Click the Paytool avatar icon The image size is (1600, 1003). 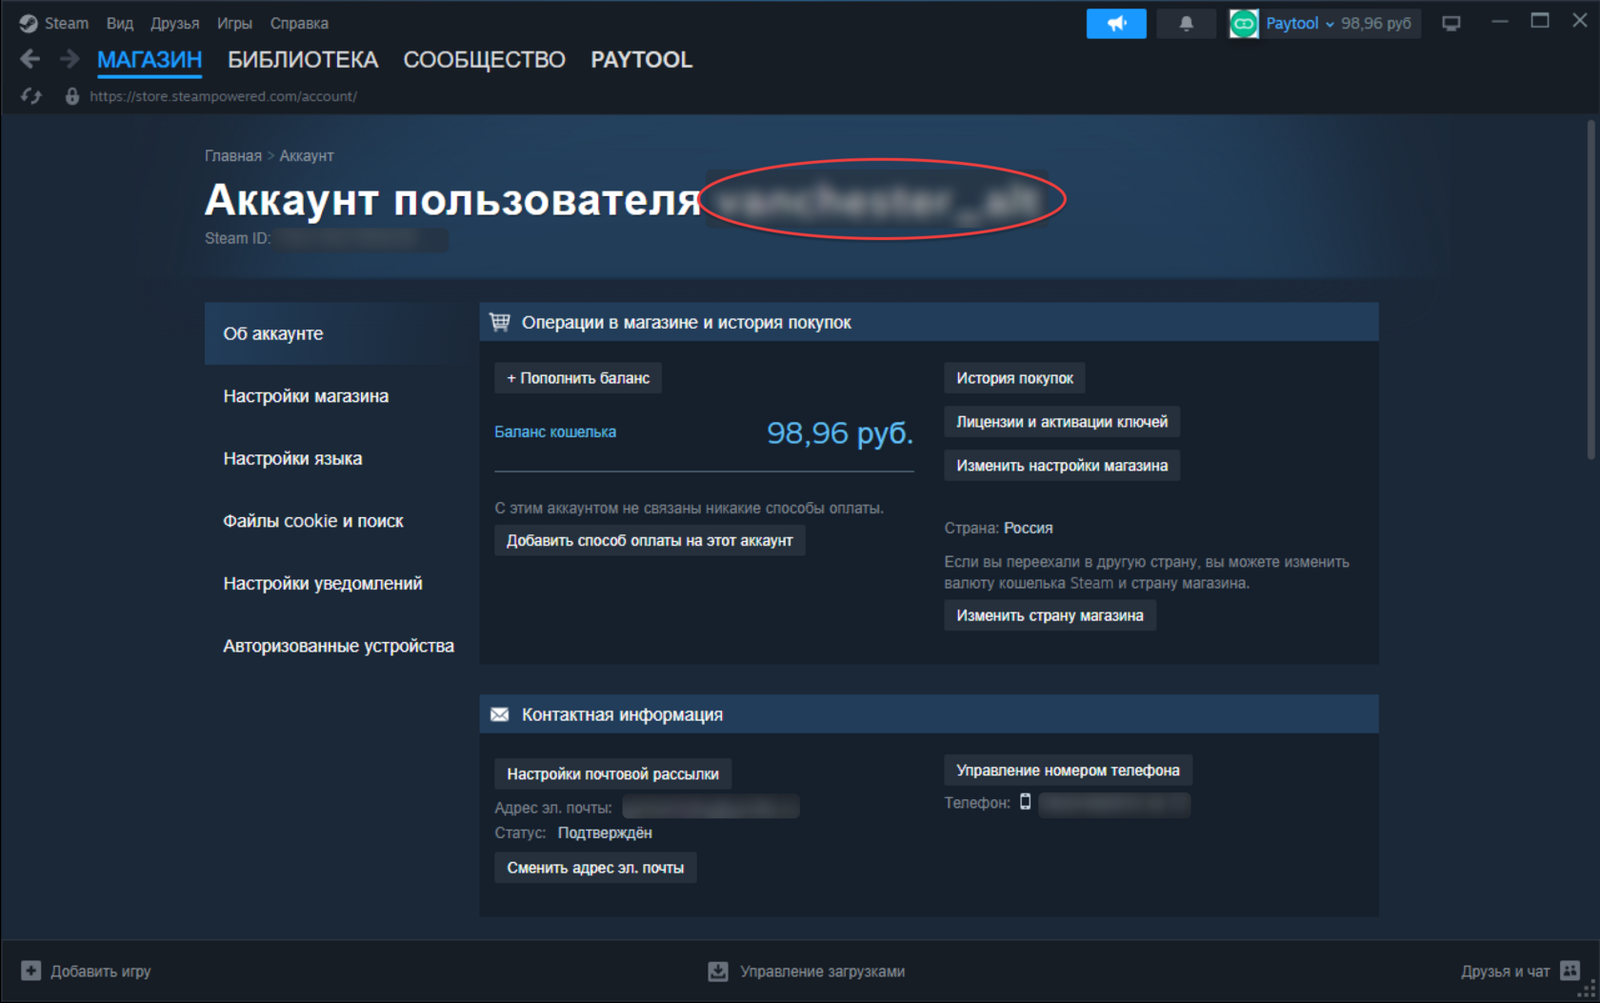1244,23
